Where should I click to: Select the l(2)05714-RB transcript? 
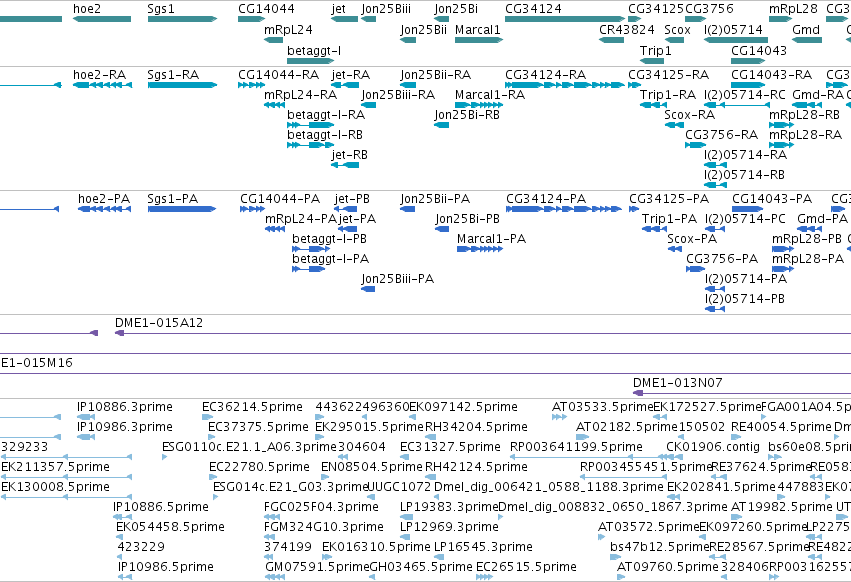click(x=715, y=185)
